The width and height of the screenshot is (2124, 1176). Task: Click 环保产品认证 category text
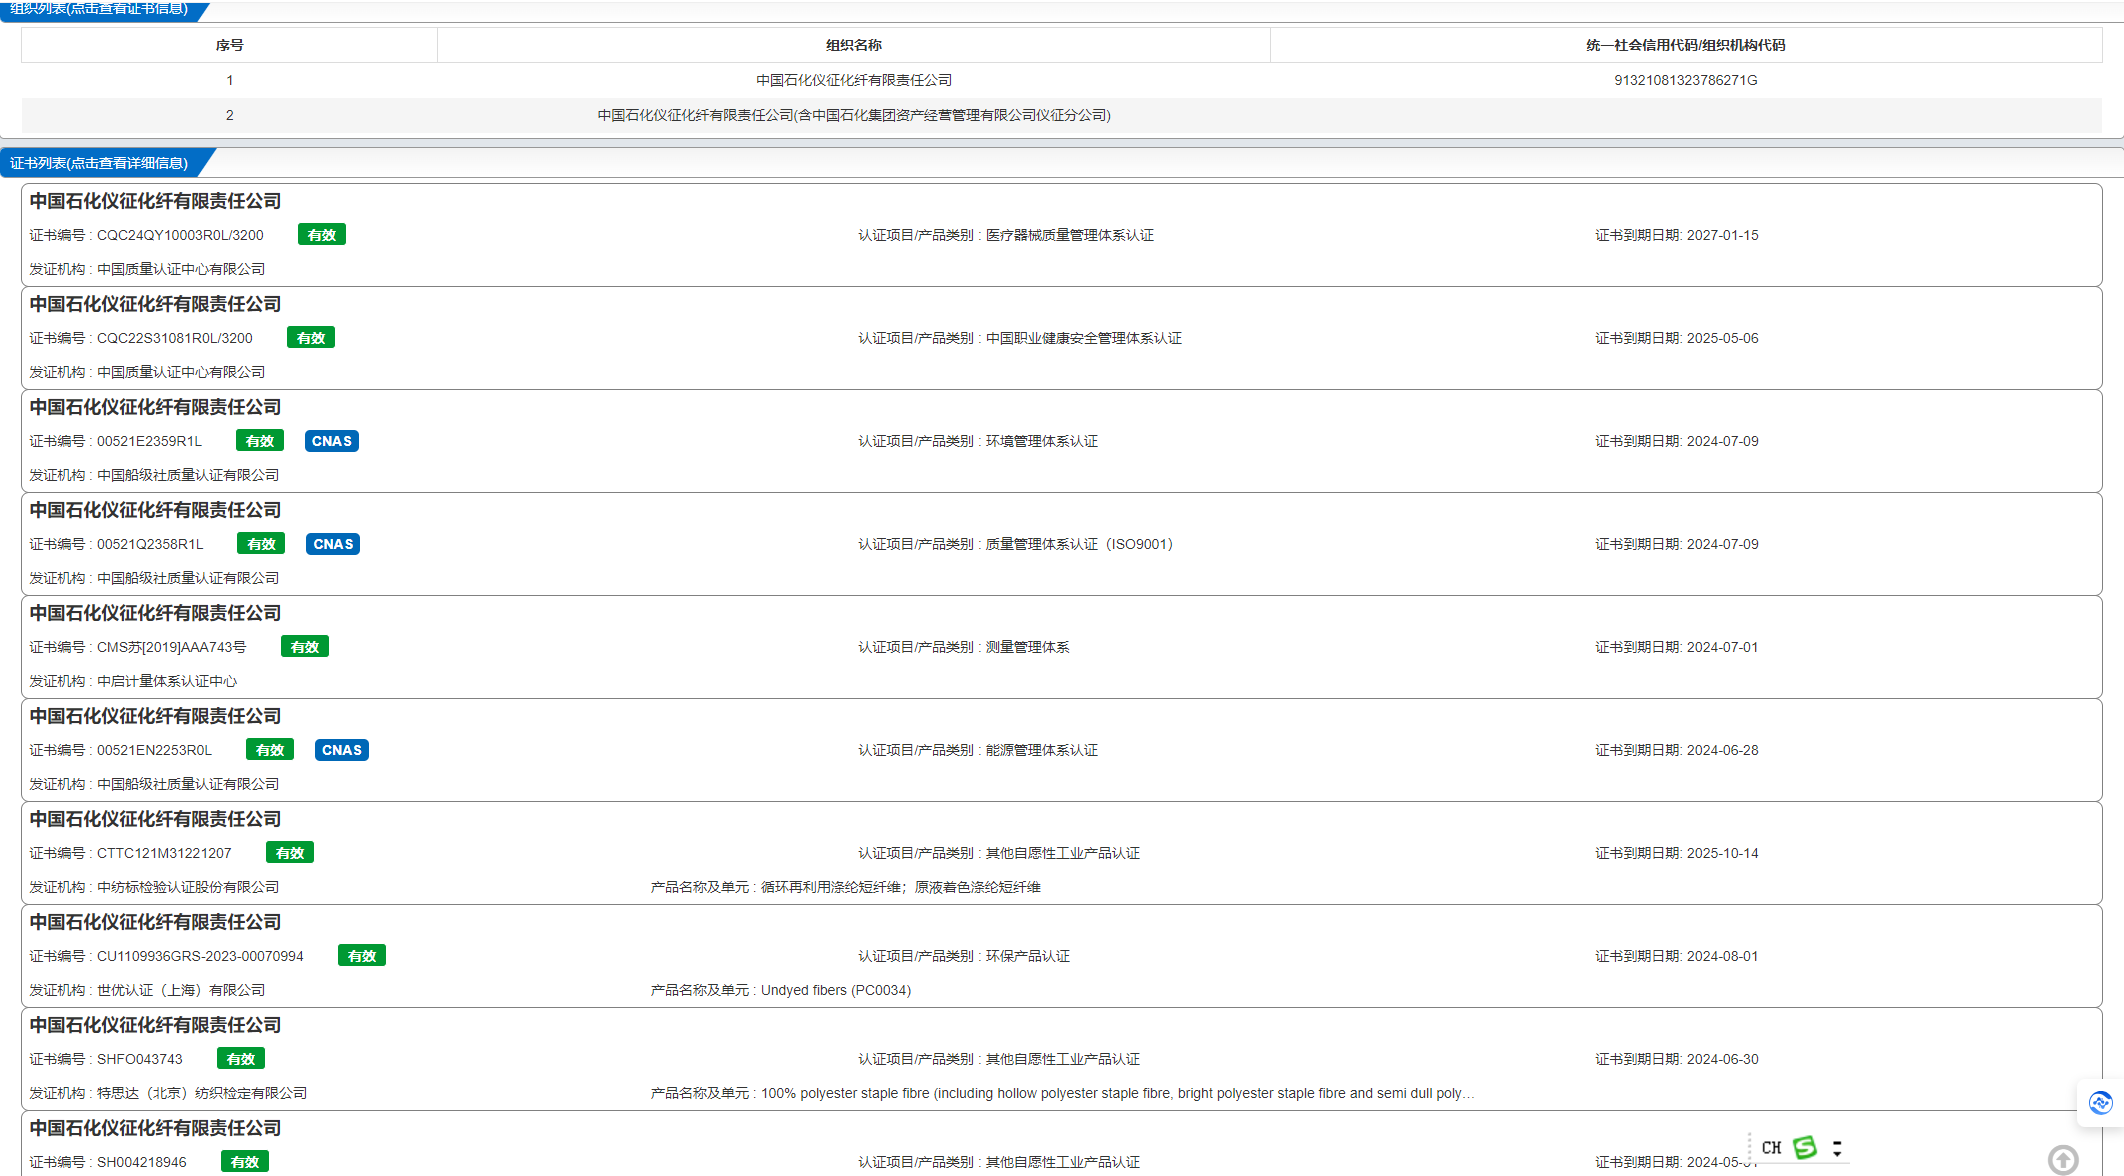[x=1027, y=956]
